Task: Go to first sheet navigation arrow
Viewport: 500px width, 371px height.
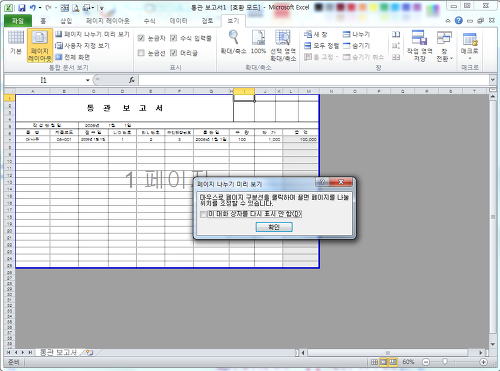Action: [9, 352]
